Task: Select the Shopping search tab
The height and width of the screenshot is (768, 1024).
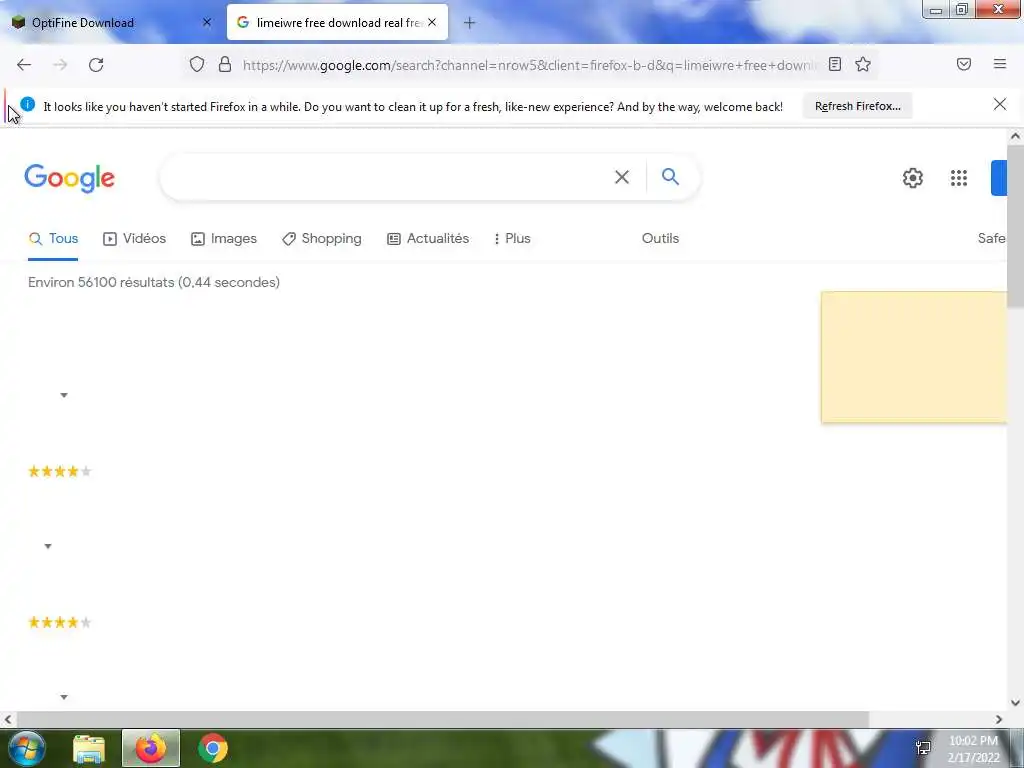Action: (321, 238)
